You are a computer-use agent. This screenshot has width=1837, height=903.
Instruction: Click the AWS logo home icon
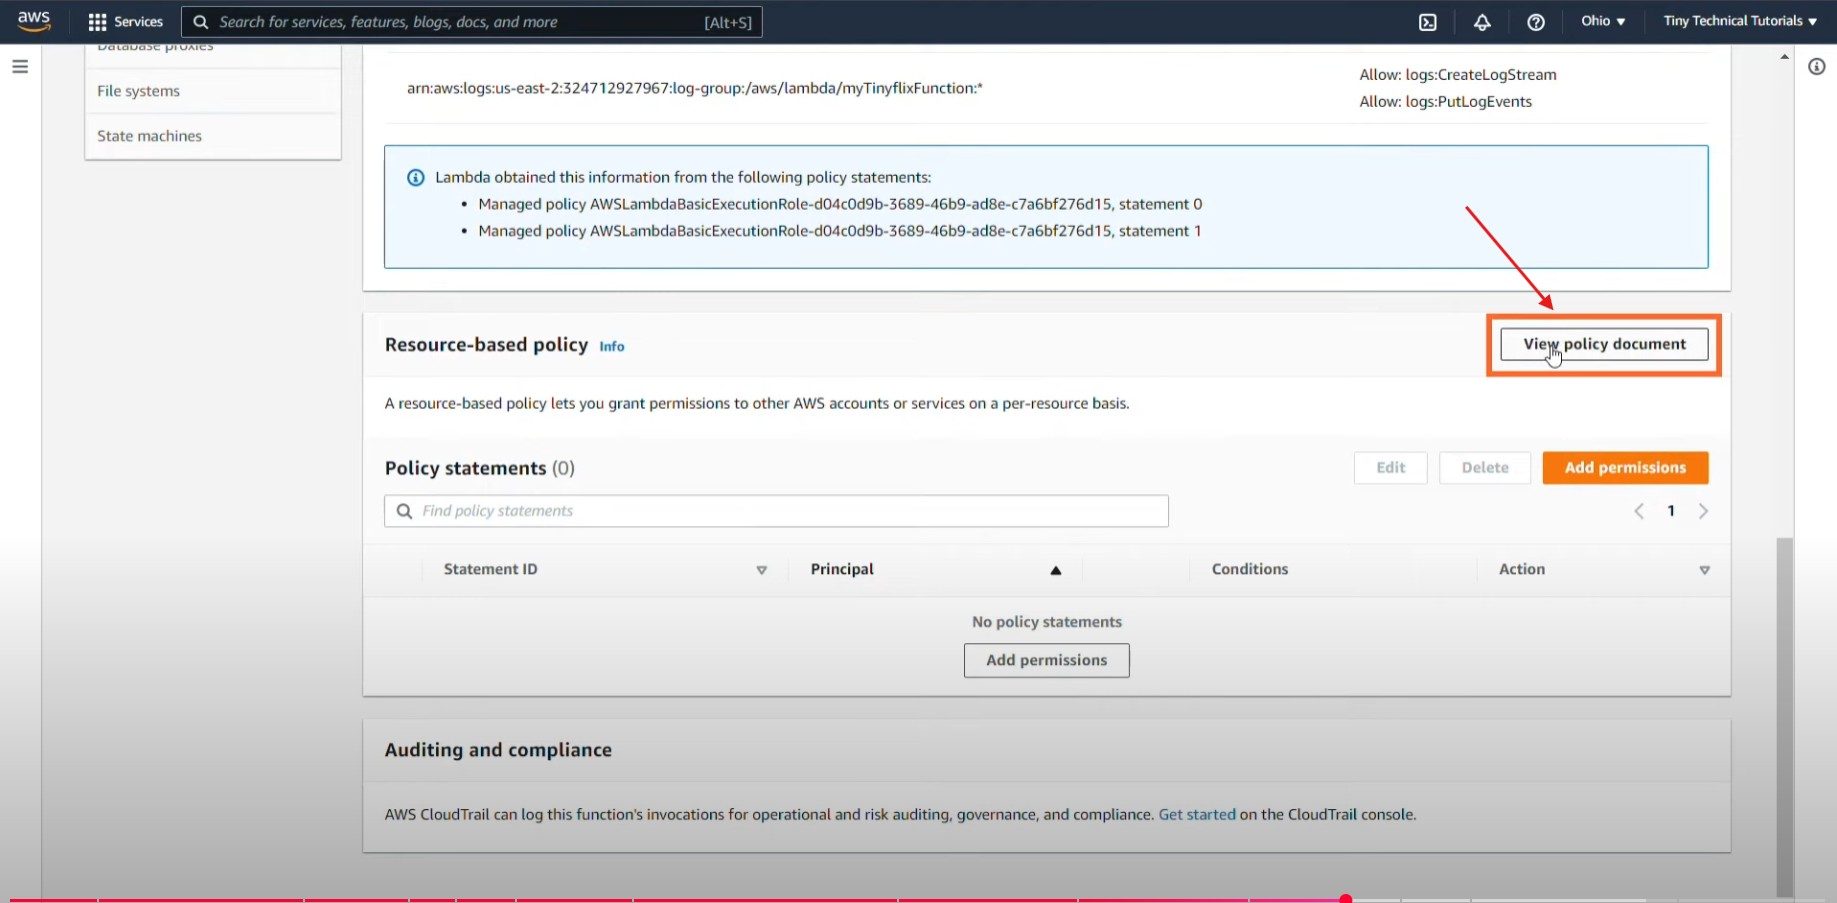point(33,21)
